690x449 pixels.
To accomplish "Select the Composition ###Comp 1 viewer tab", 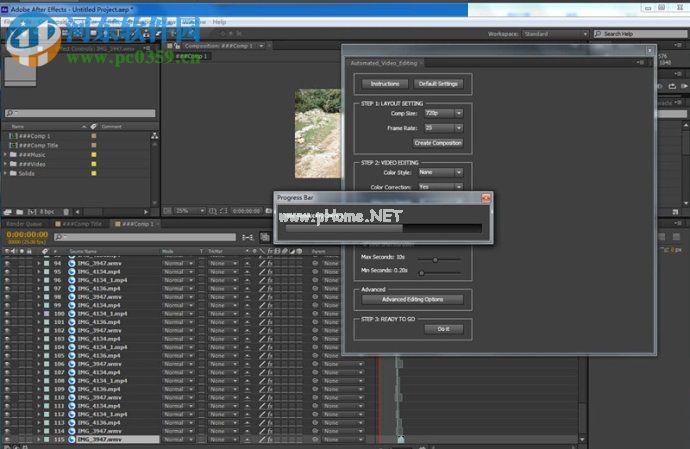I will (x=218, y=46).
